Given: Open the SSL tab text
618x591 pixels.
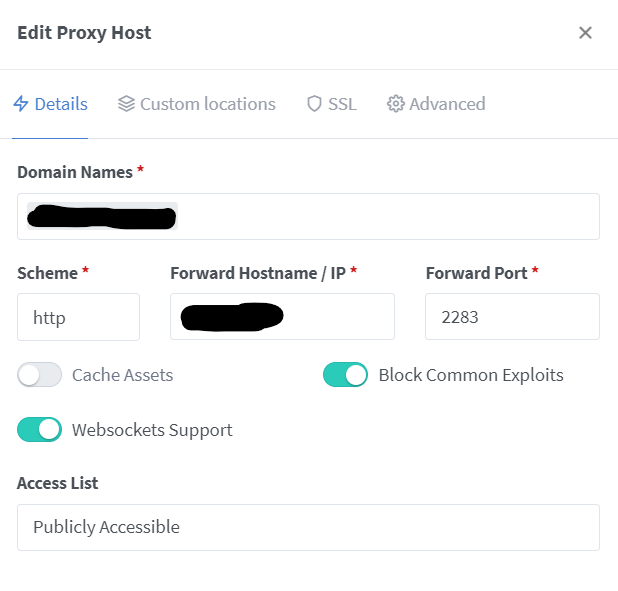Looking at the screenshot, I should pyautogui.click(x=342, y=104).
